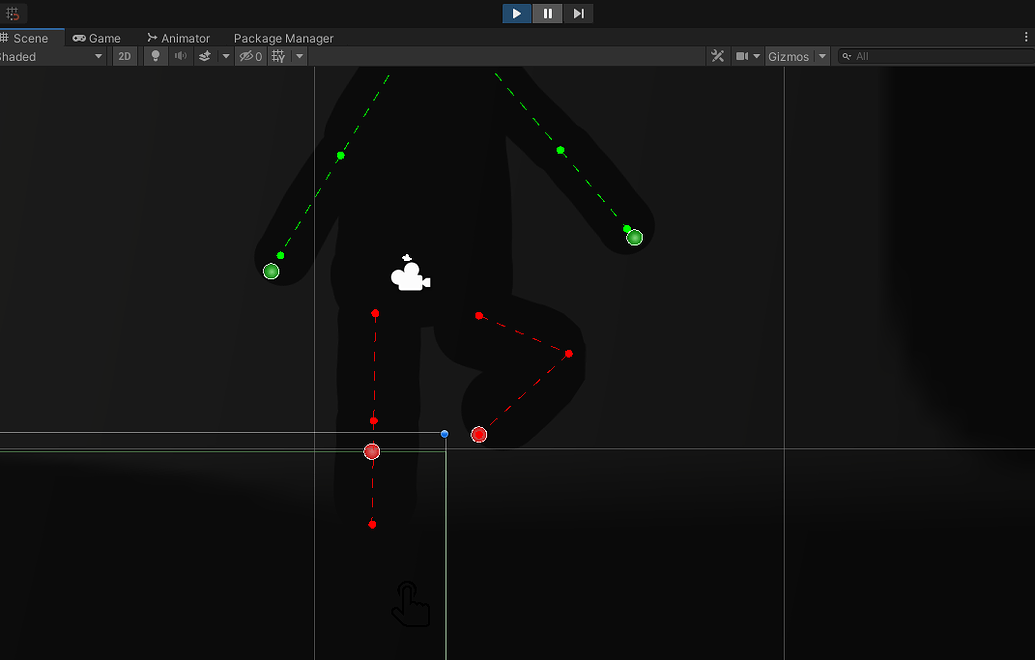This screenshot has width=1035, height=660.
Task: Select the scene lighting bulb icon
Action: (x=155, y=56)
